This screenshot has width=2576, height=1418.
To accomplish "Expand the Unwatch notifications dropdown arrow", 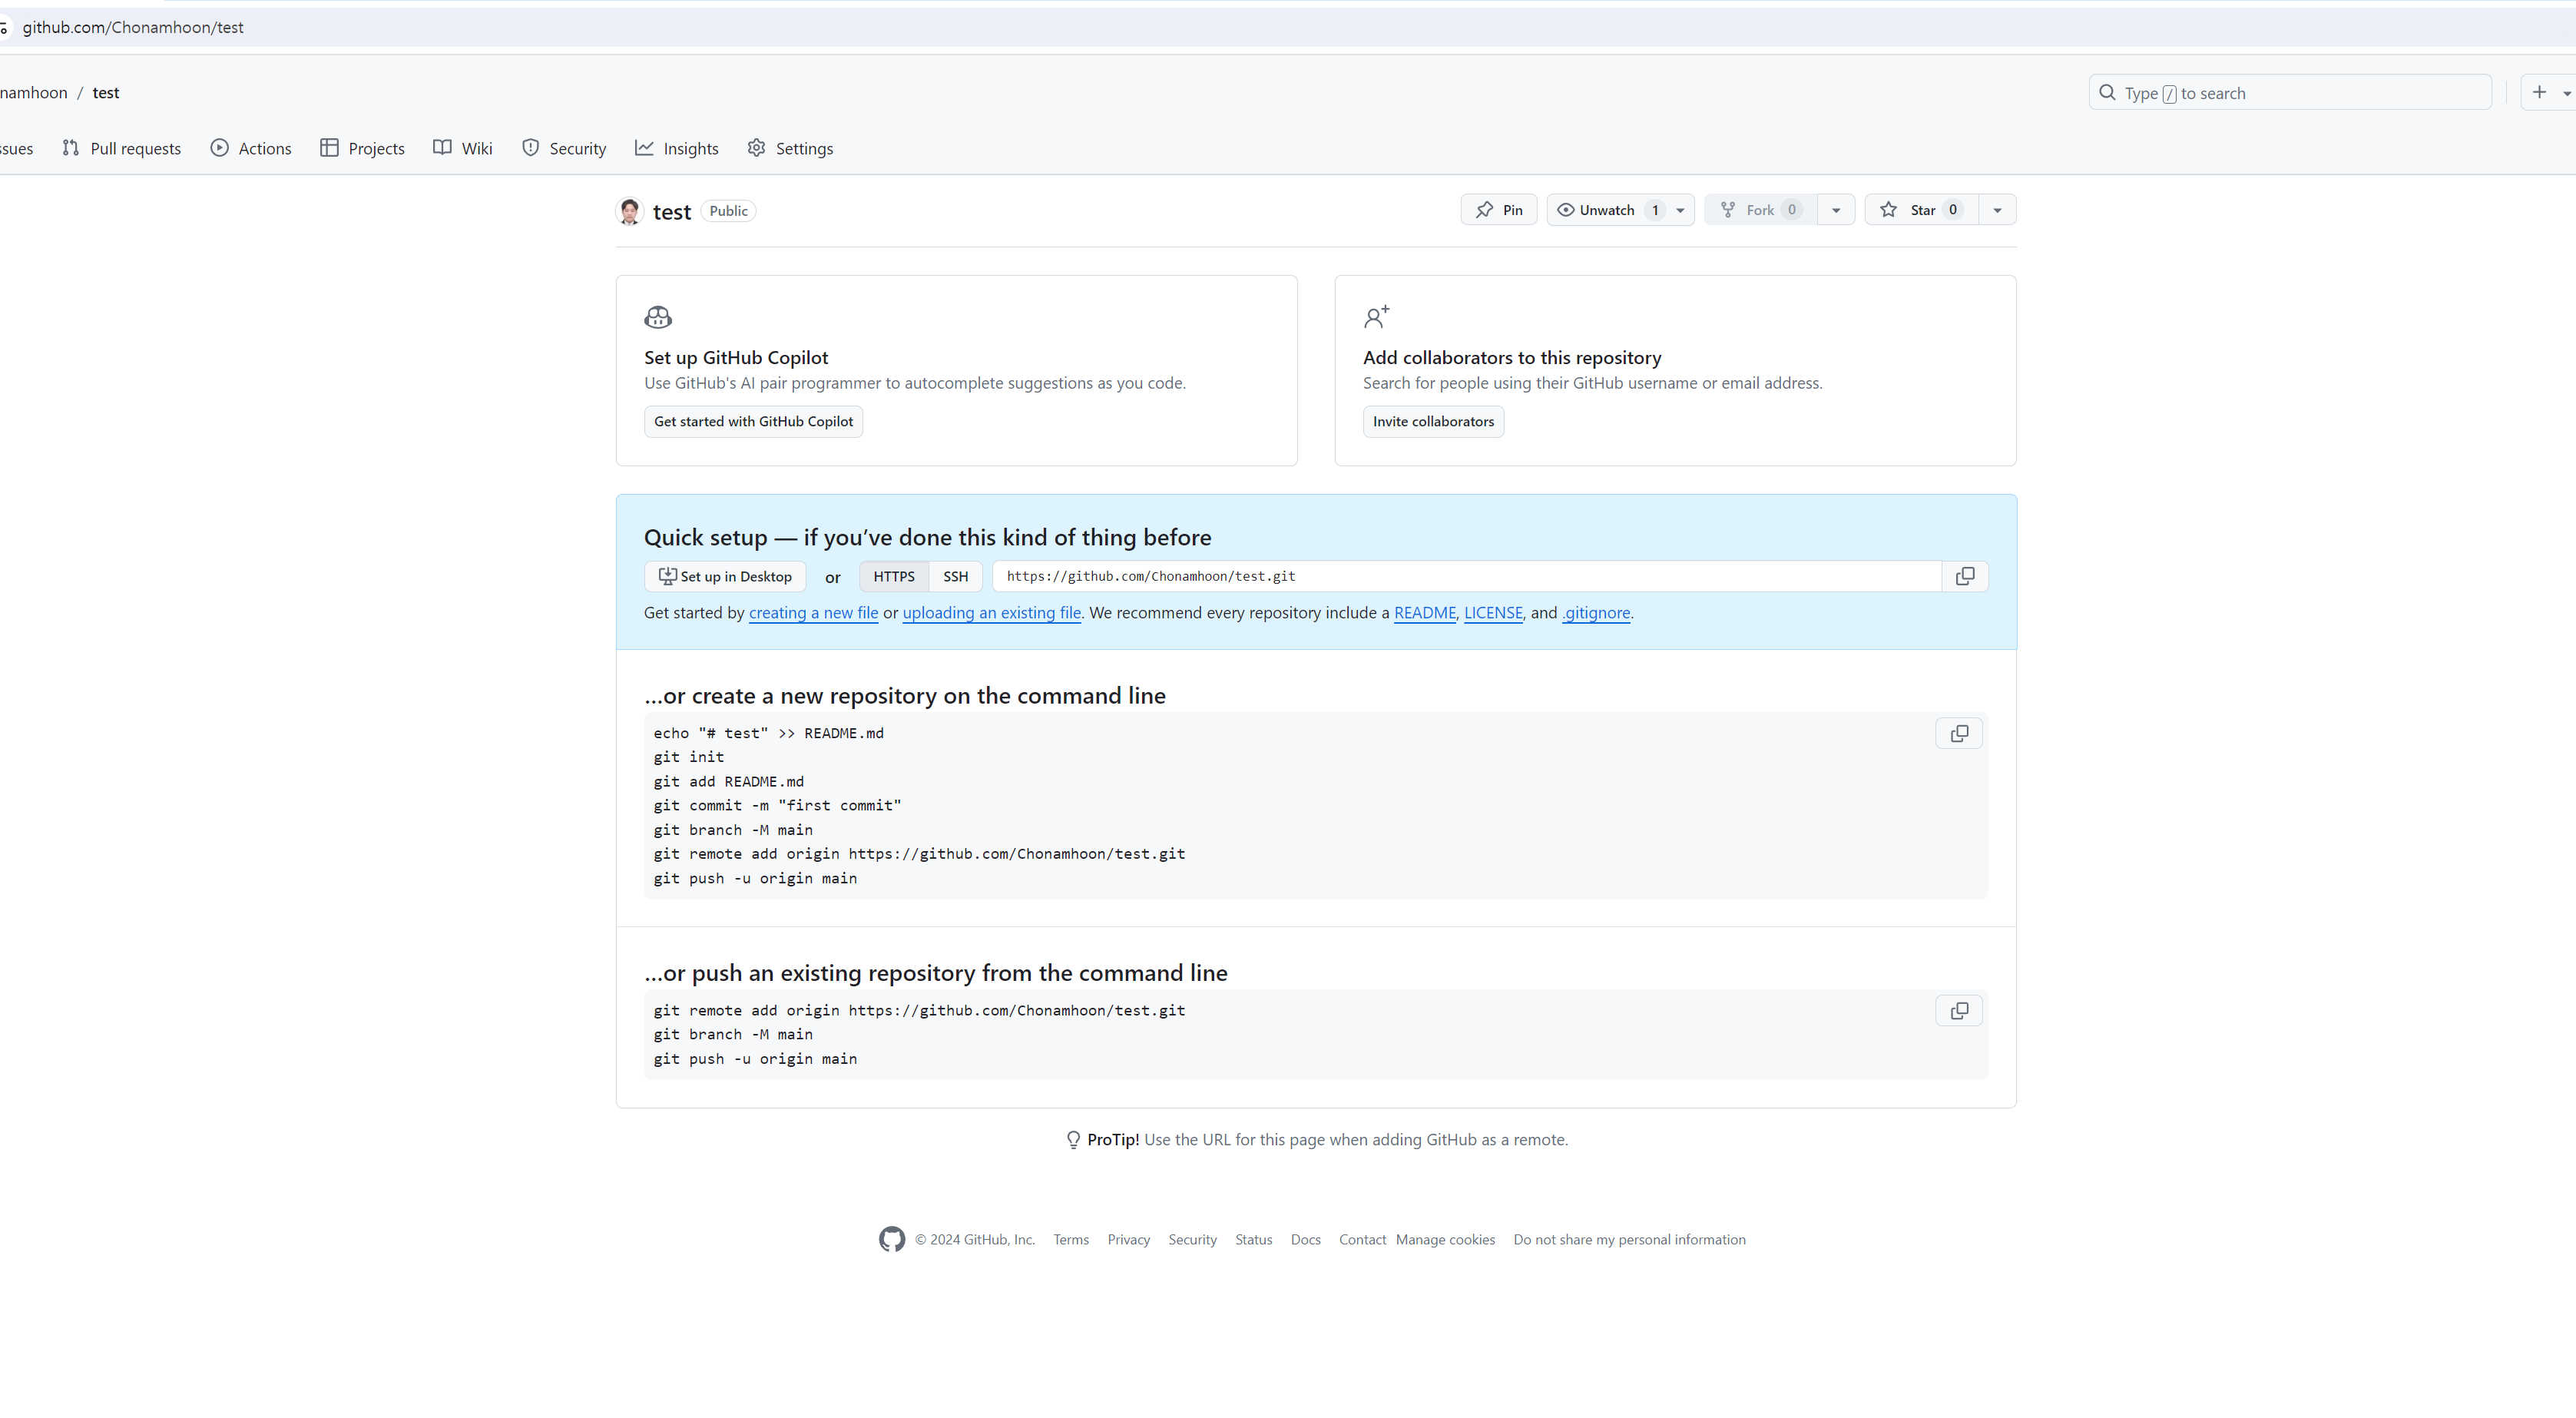I will pyautogui.click(x=1680, y=210).
